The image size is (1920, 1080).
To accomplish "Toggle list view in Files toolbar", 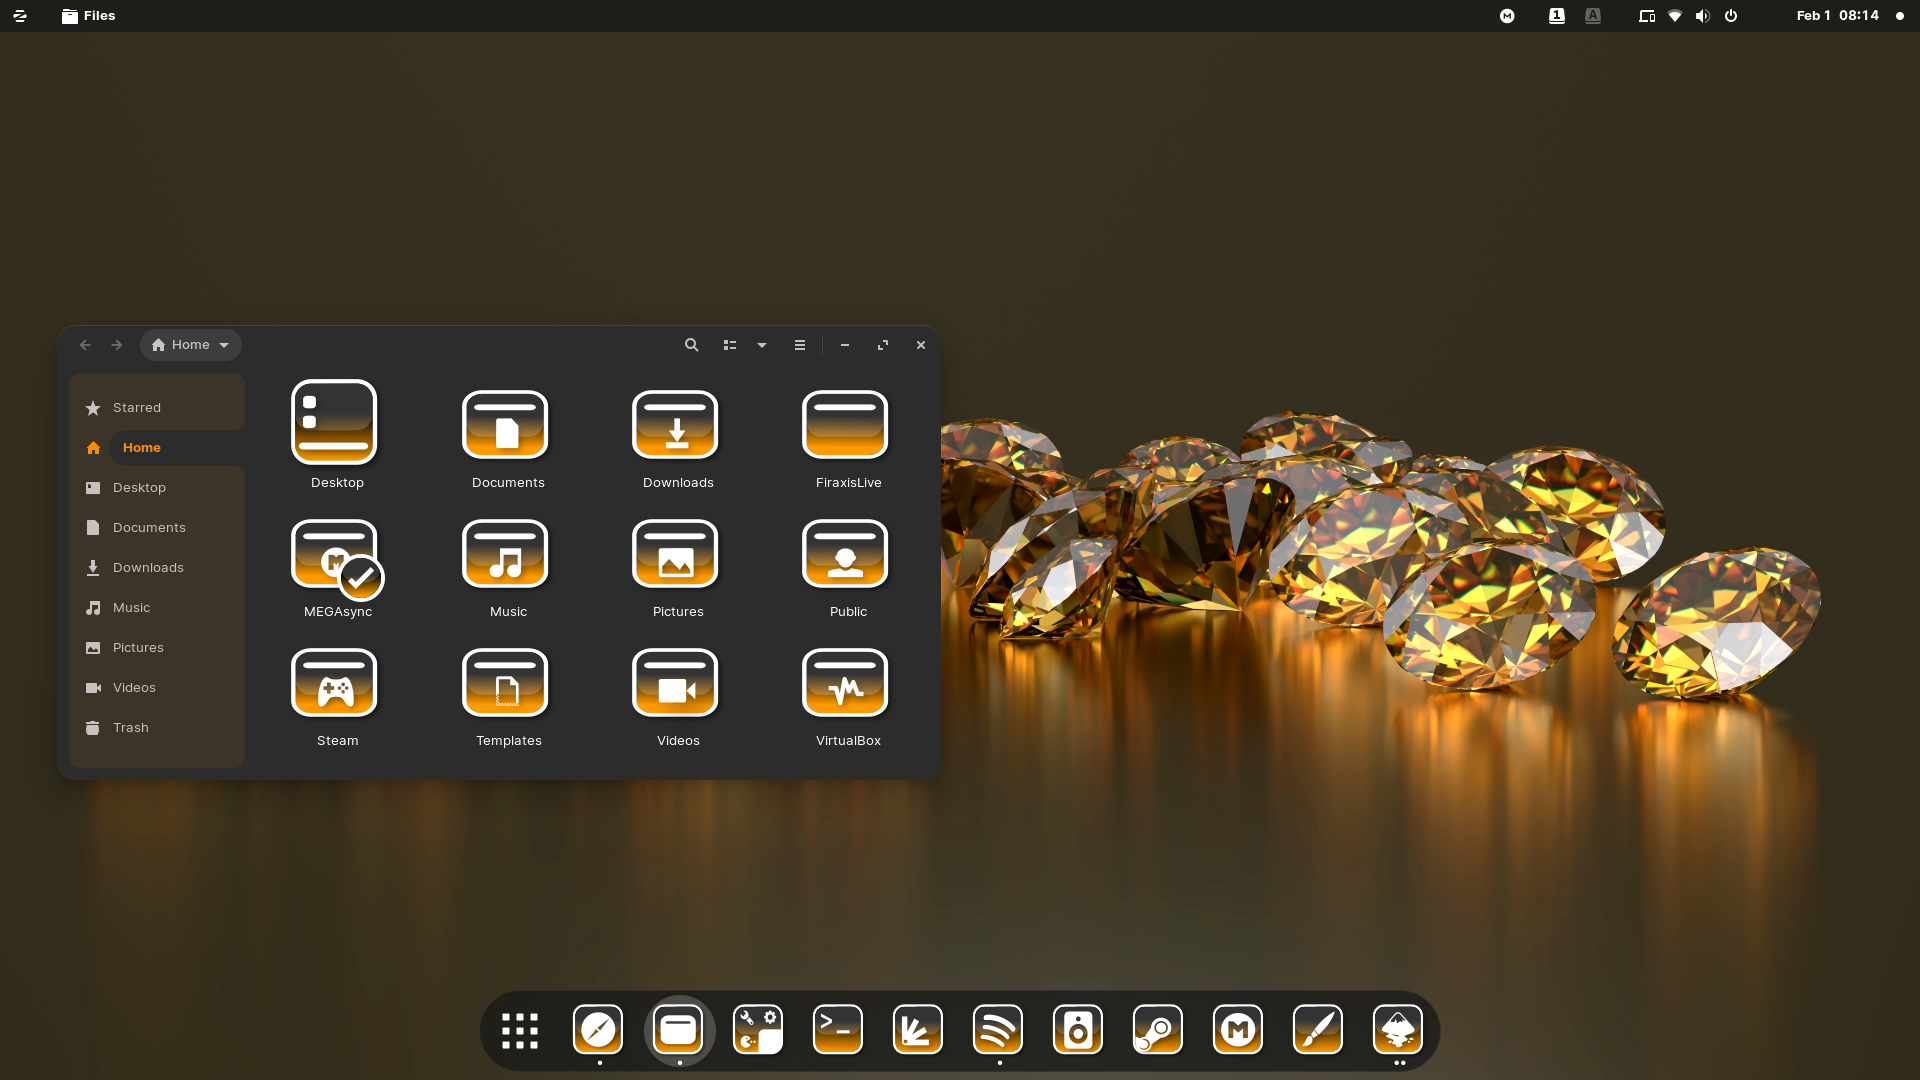I will (730, 345).
